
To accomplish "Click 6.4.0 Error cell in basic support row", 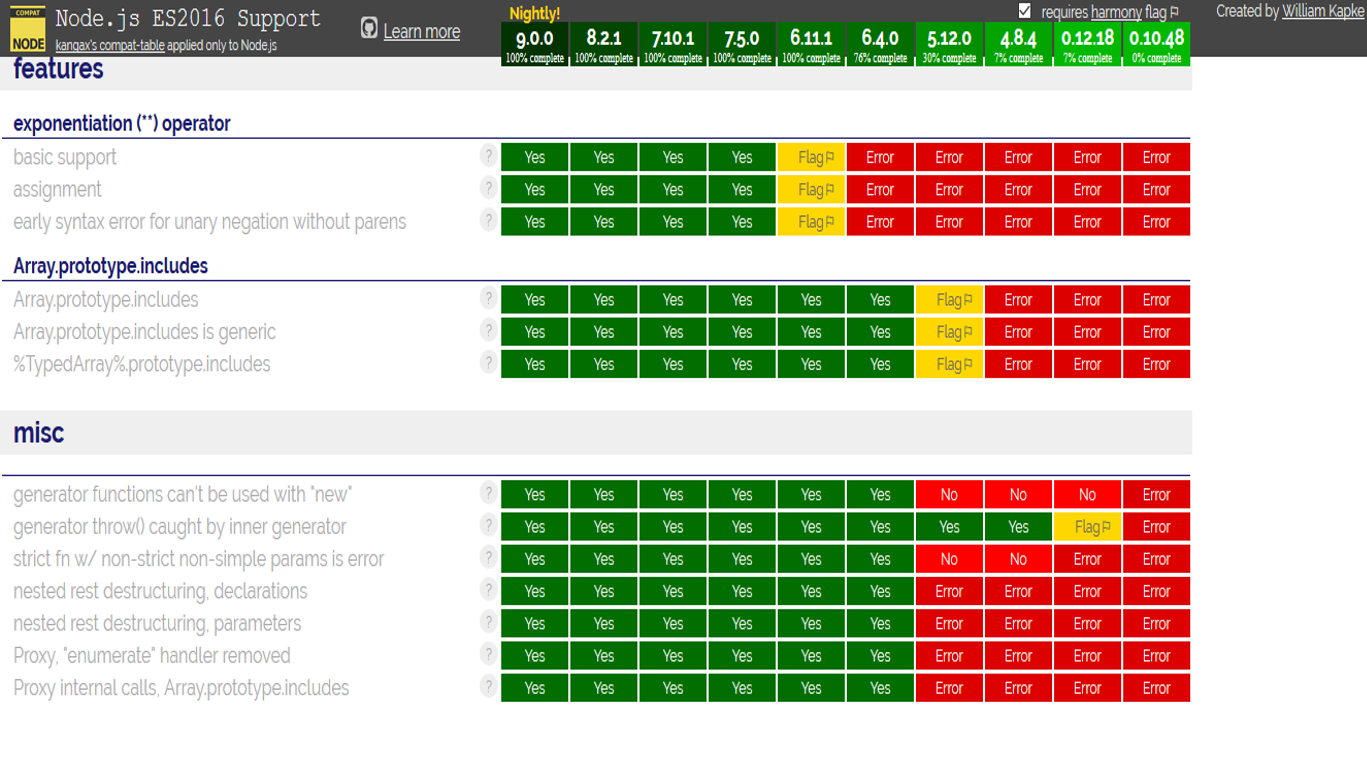I will point(880,157).
